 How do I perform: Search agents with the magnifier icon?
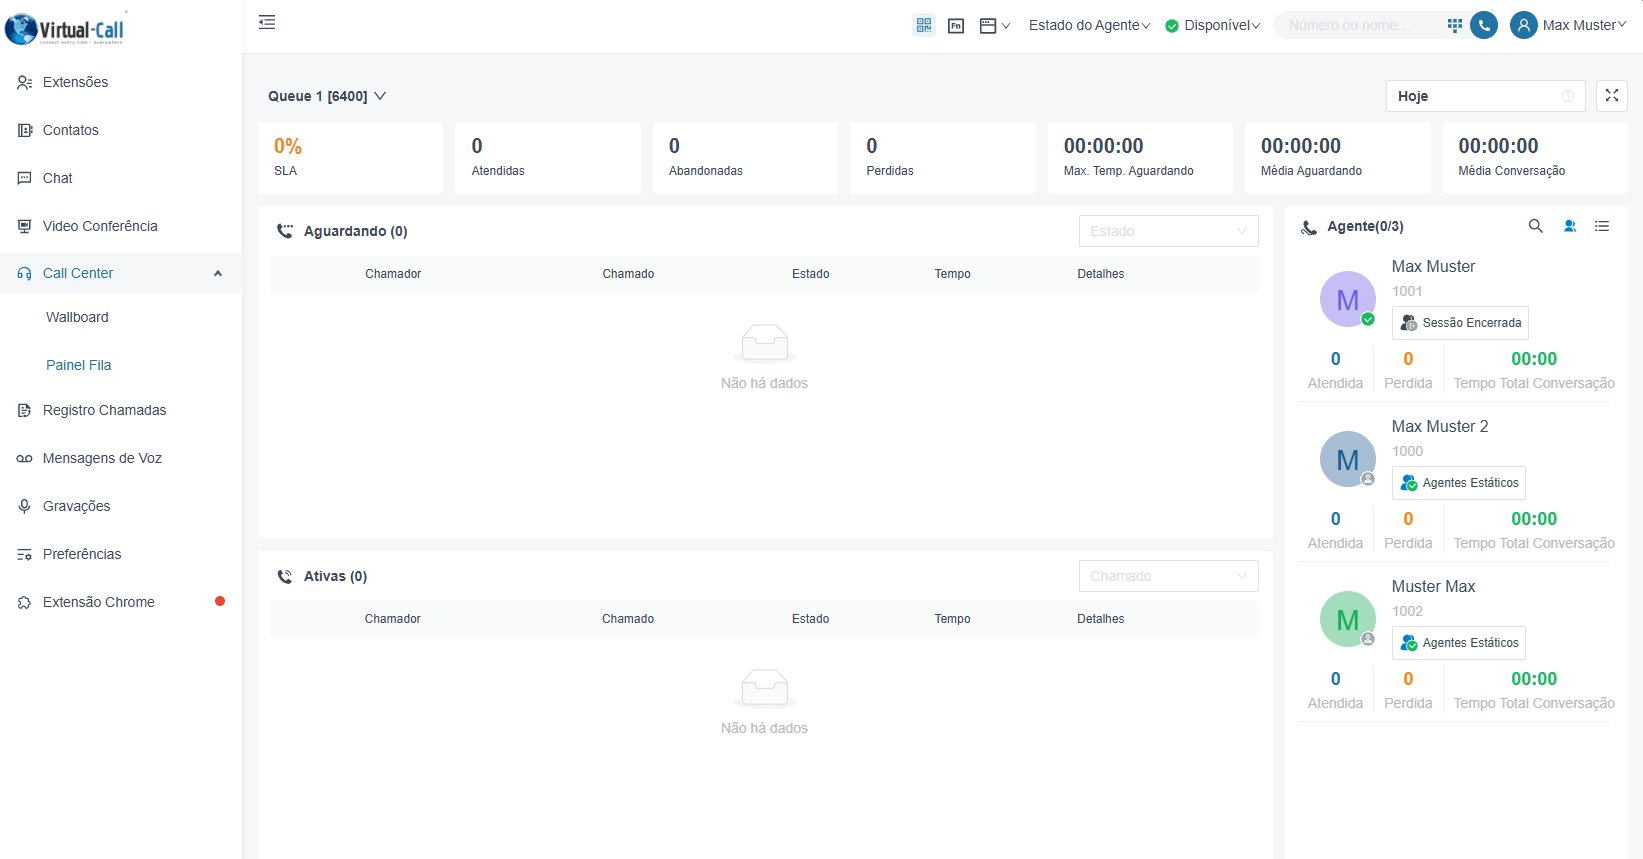1536,226
